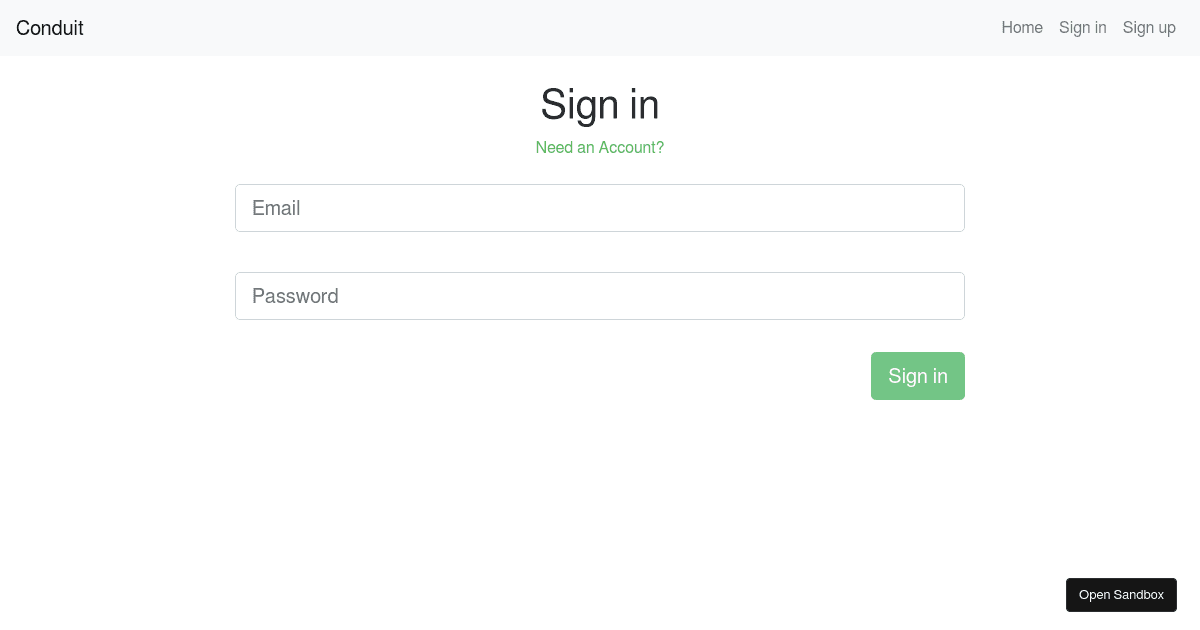Open the registration page via Sign up
1200x630 pixels.
1149,28
